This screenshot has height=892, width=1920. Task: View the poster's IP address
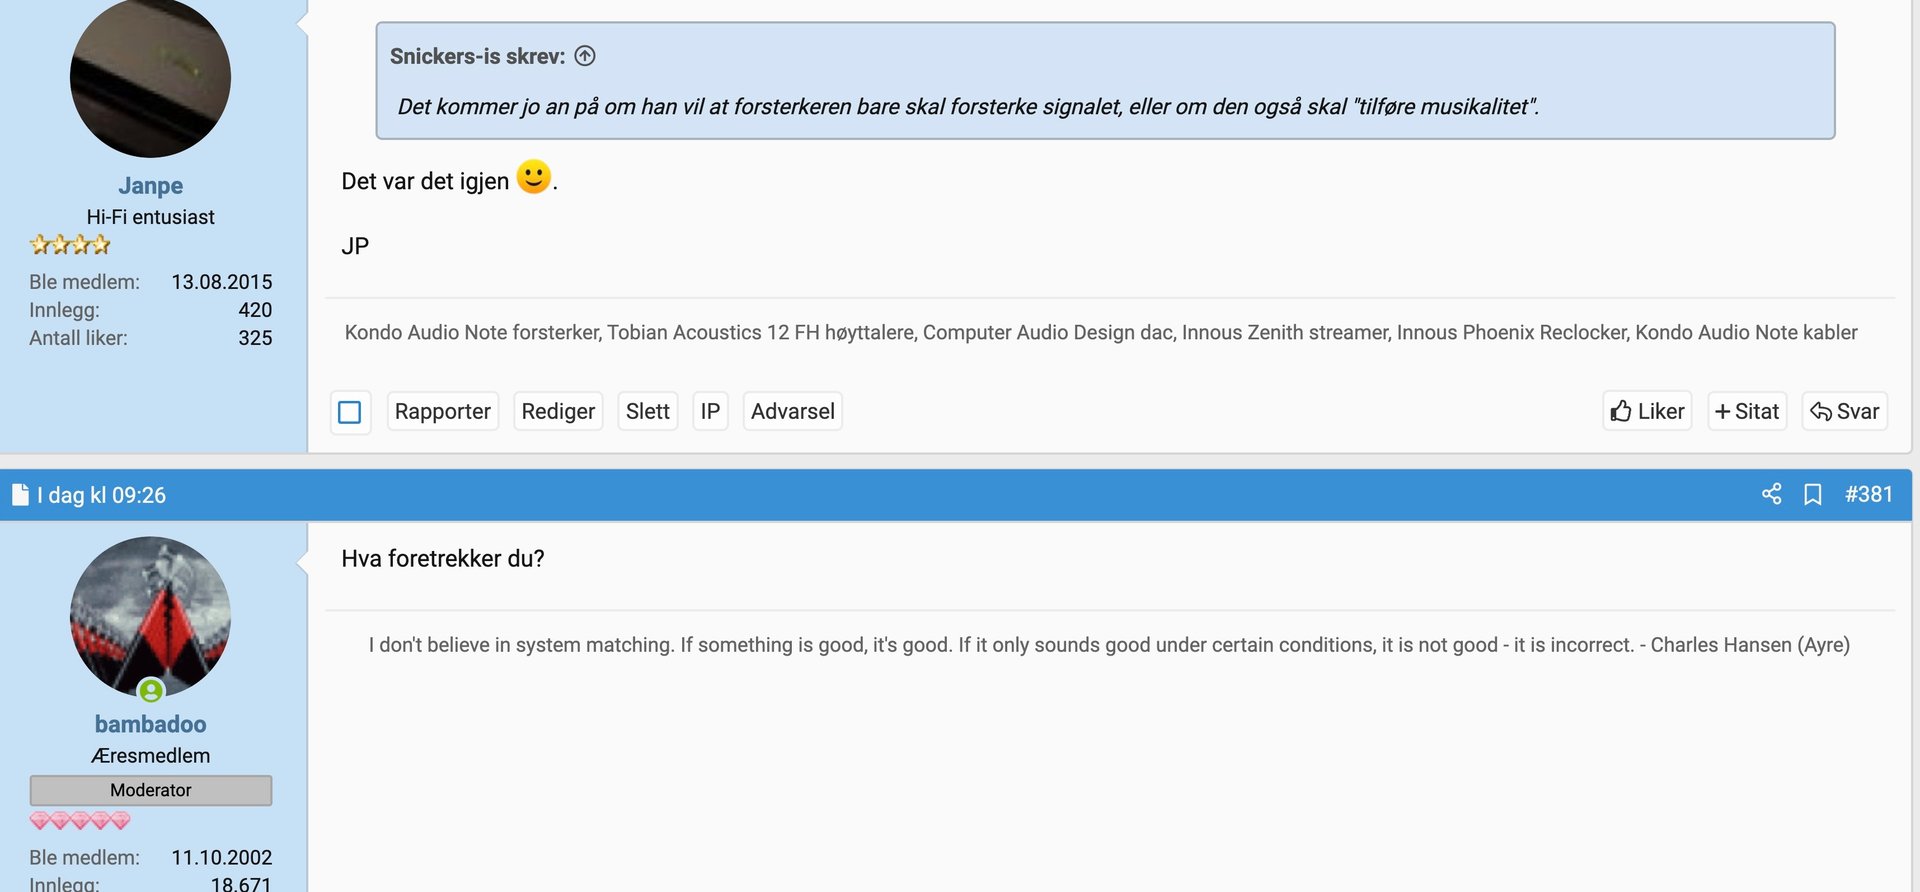pos(710,411)
